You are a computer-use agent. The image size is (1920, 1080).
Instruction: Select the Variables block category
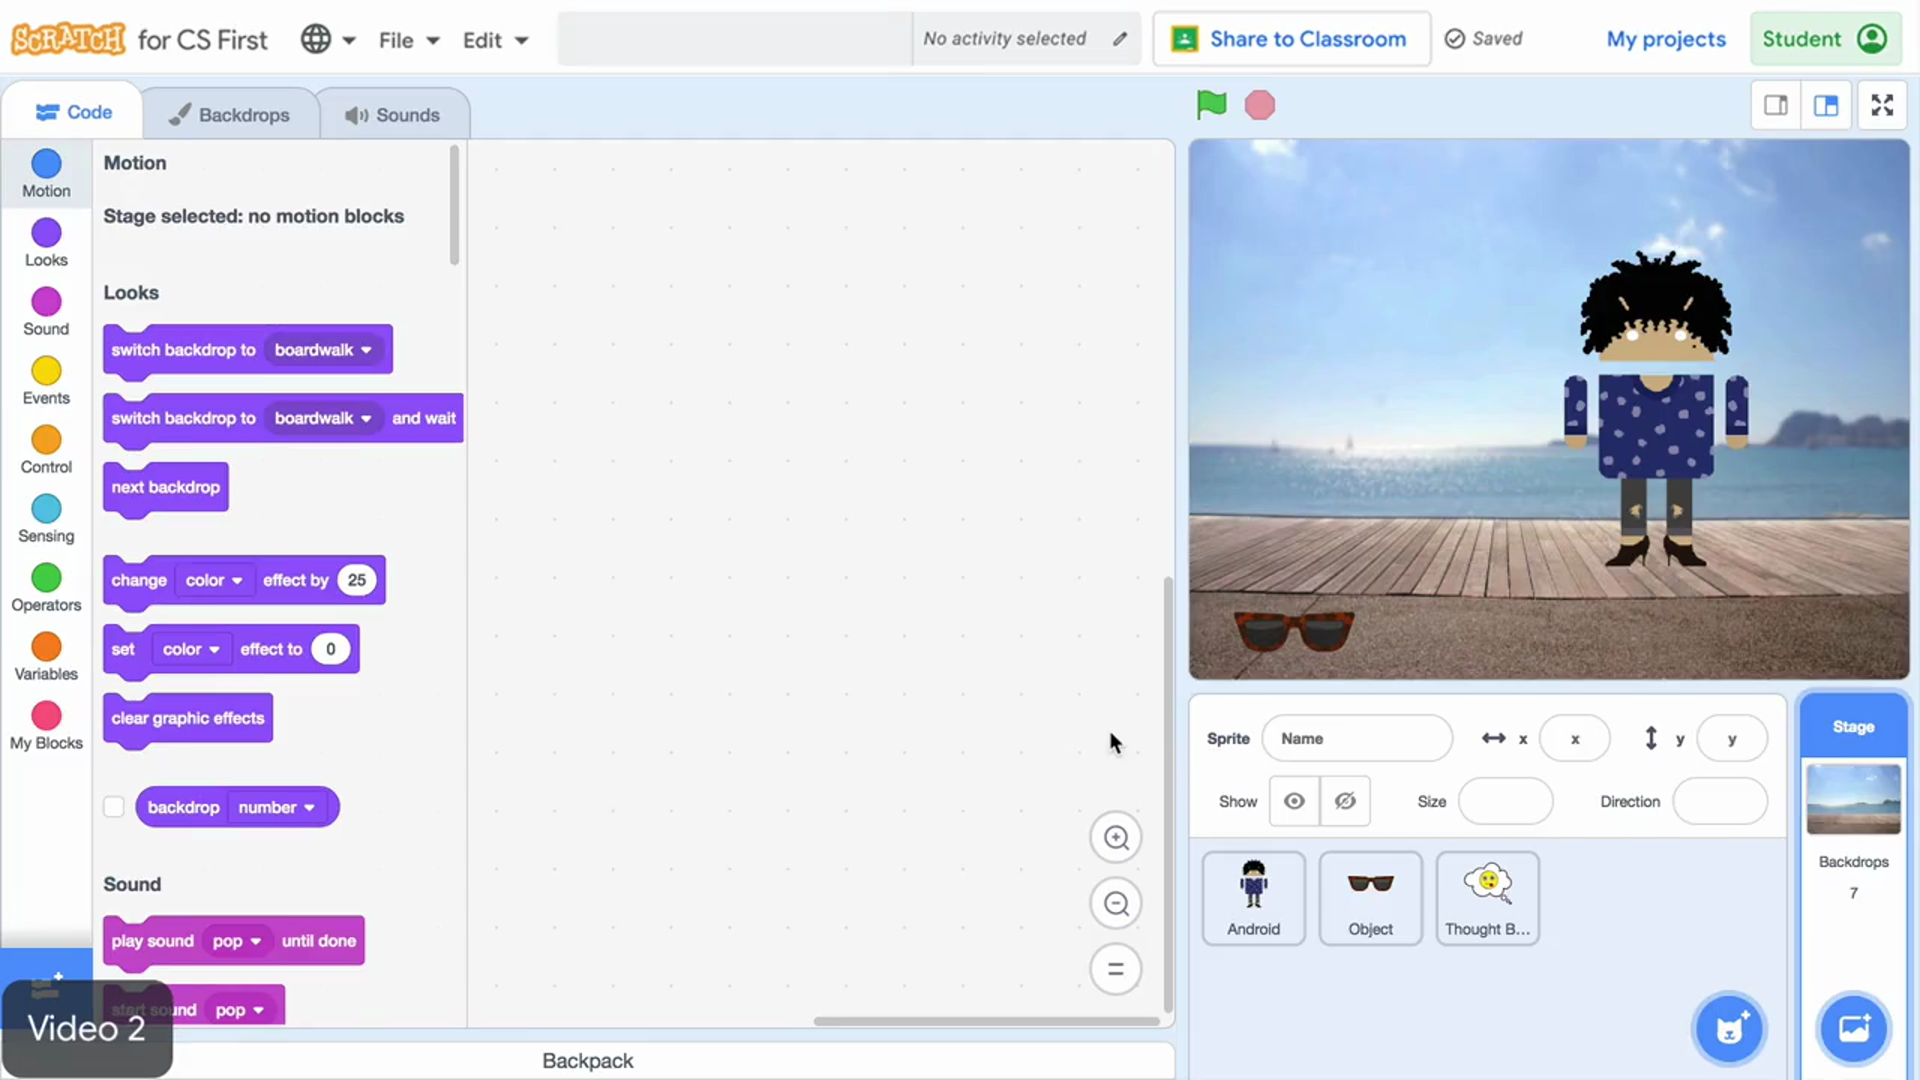coord(46,657)
